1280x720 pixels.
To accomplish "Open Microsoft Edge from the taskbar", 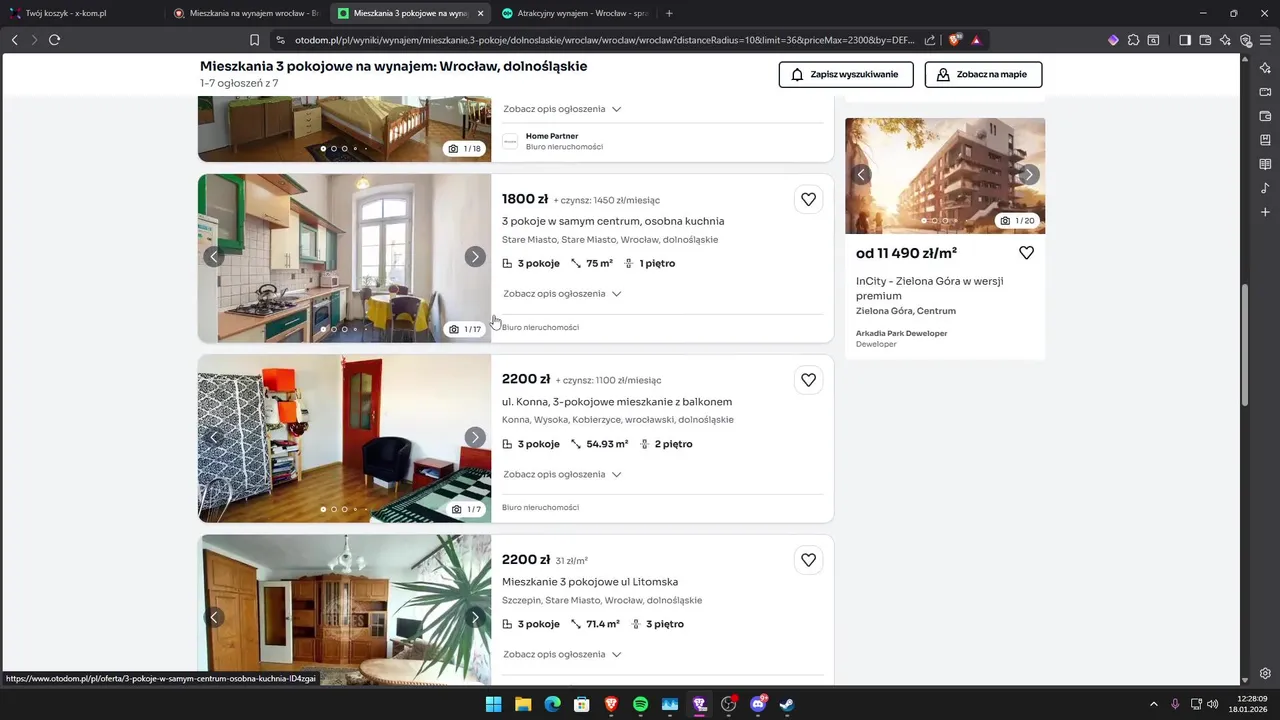I will pos(552,704).
